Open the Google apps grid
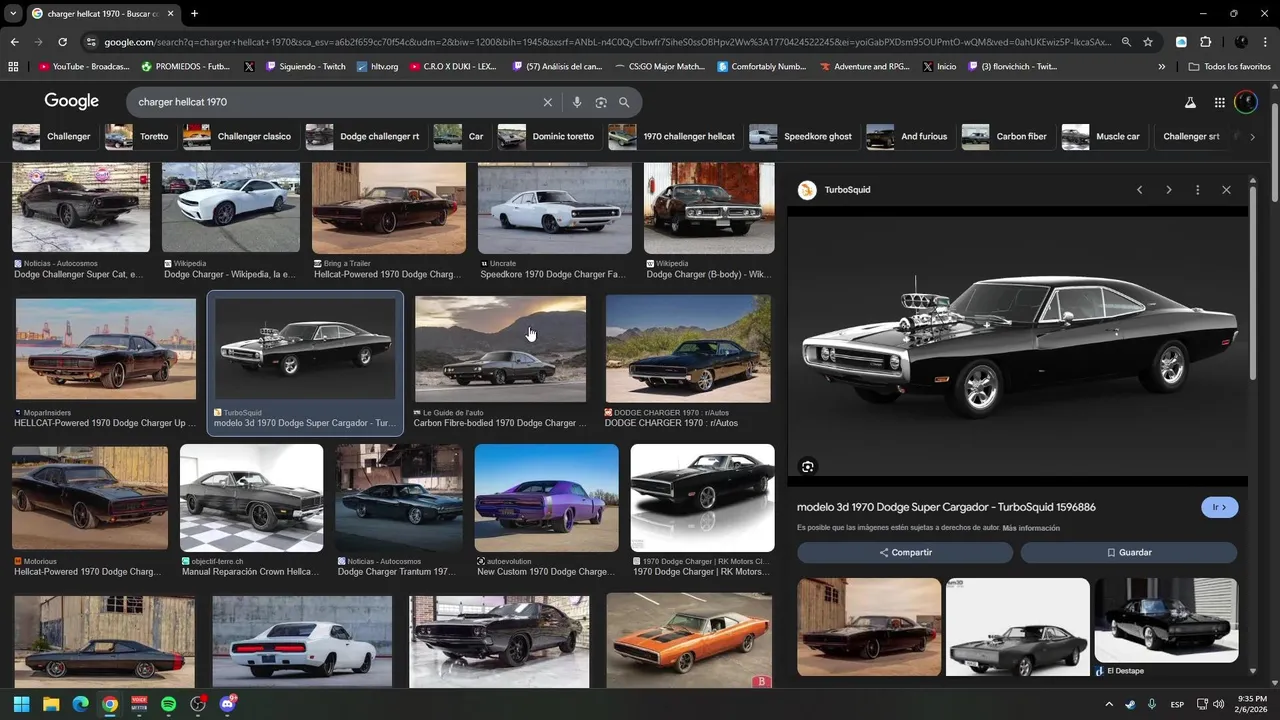The image size is (1280, 720). [x=1220, y=102]
